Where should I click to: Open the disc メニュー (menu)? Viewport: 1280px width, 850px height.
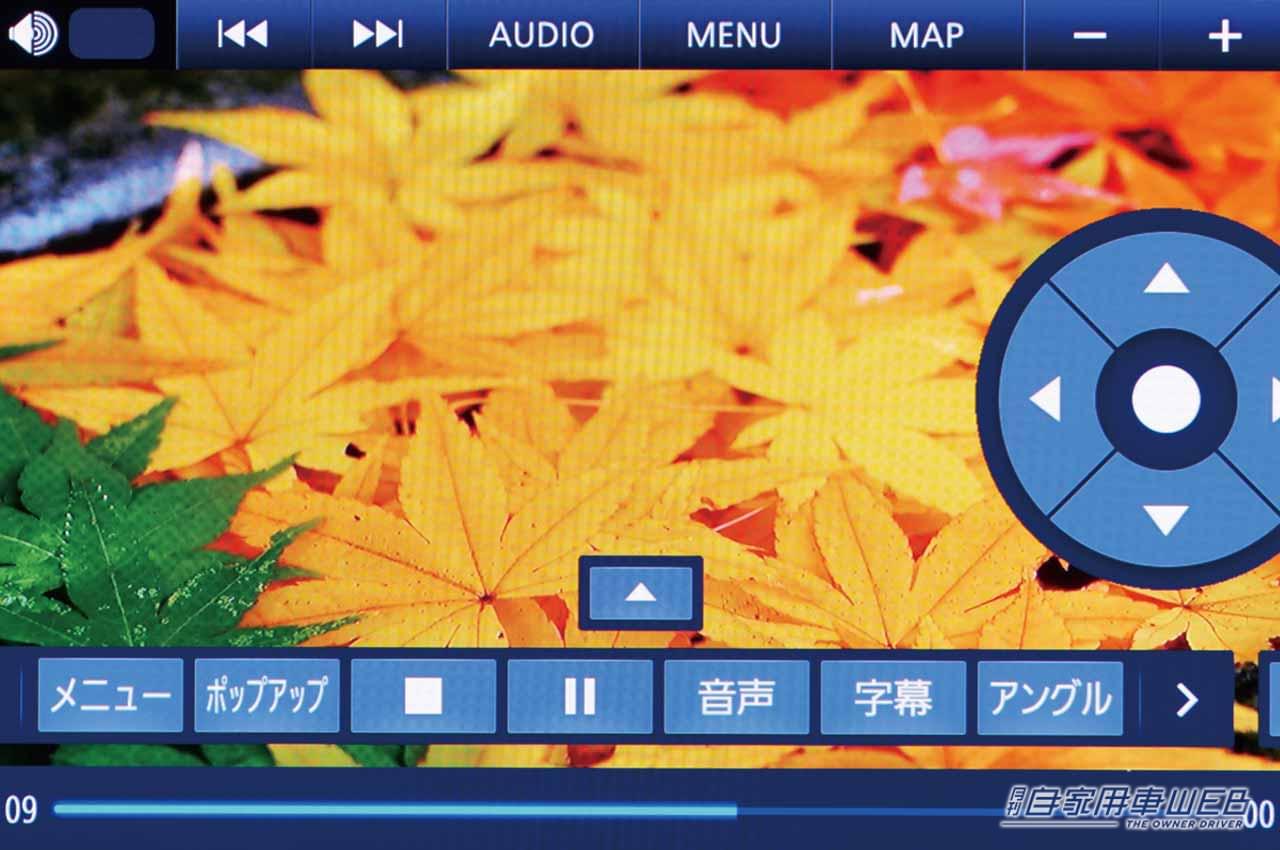110,696
